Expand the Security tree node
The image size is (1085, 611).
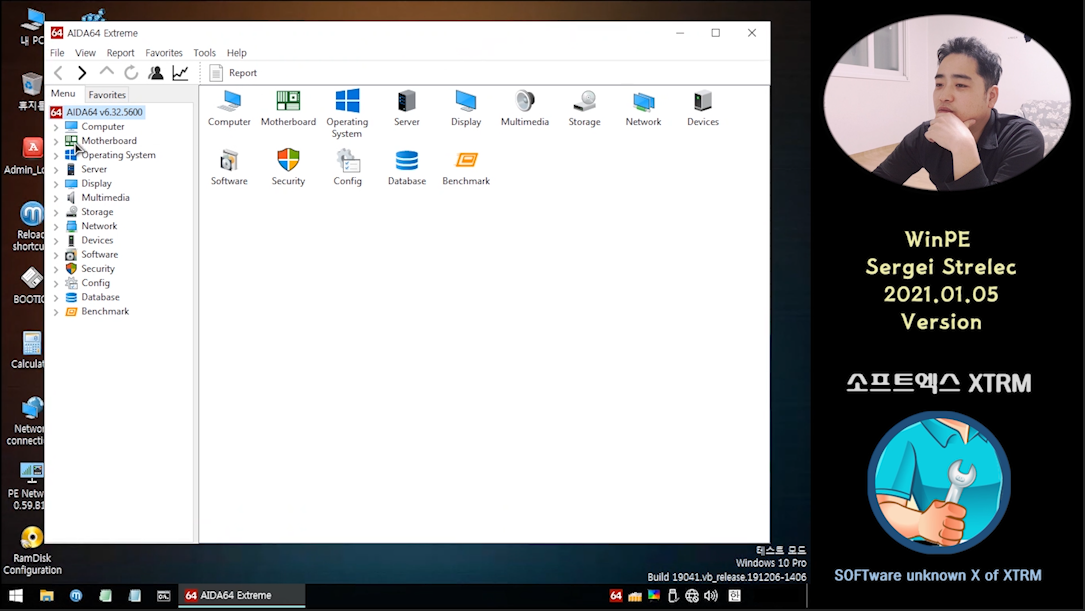tap(56, 269)
